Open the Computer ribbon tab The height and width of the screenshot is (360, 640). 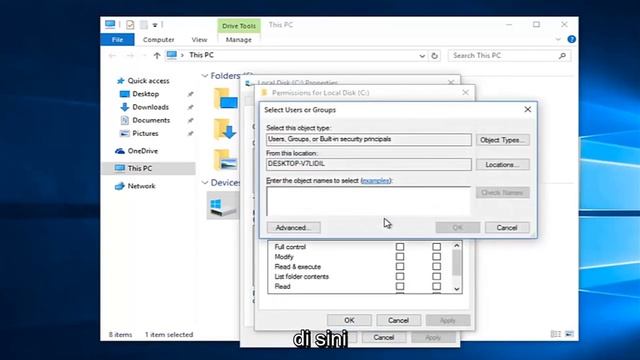coord(158,40)
